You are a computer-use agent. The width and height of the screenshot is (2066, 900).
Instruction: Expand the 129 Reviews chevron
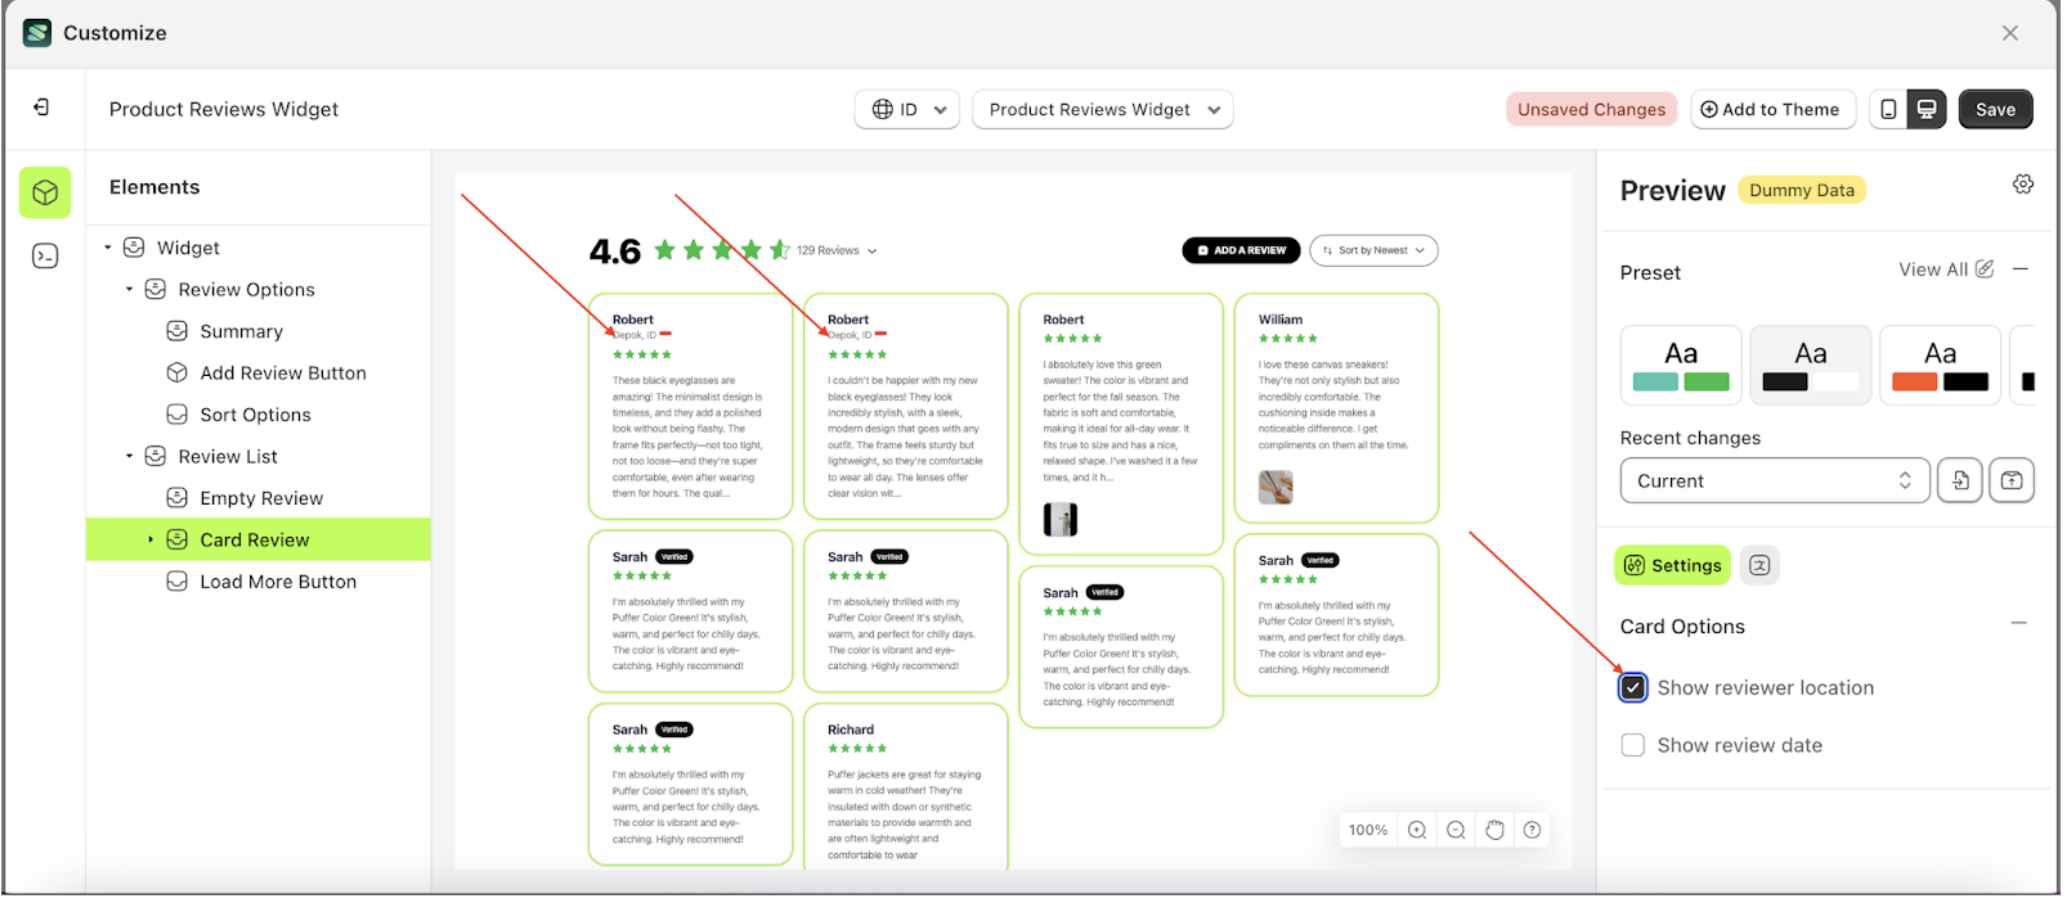tap(871, 250)
